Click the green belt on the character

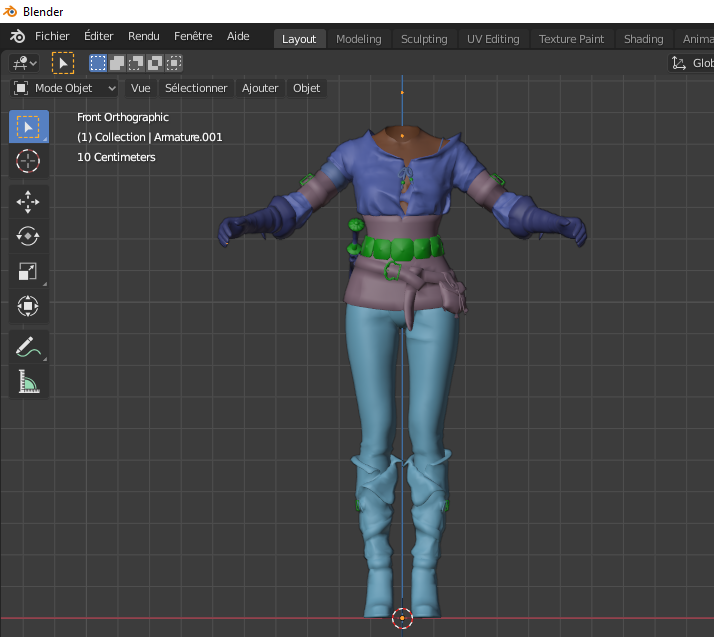(401, 248)
